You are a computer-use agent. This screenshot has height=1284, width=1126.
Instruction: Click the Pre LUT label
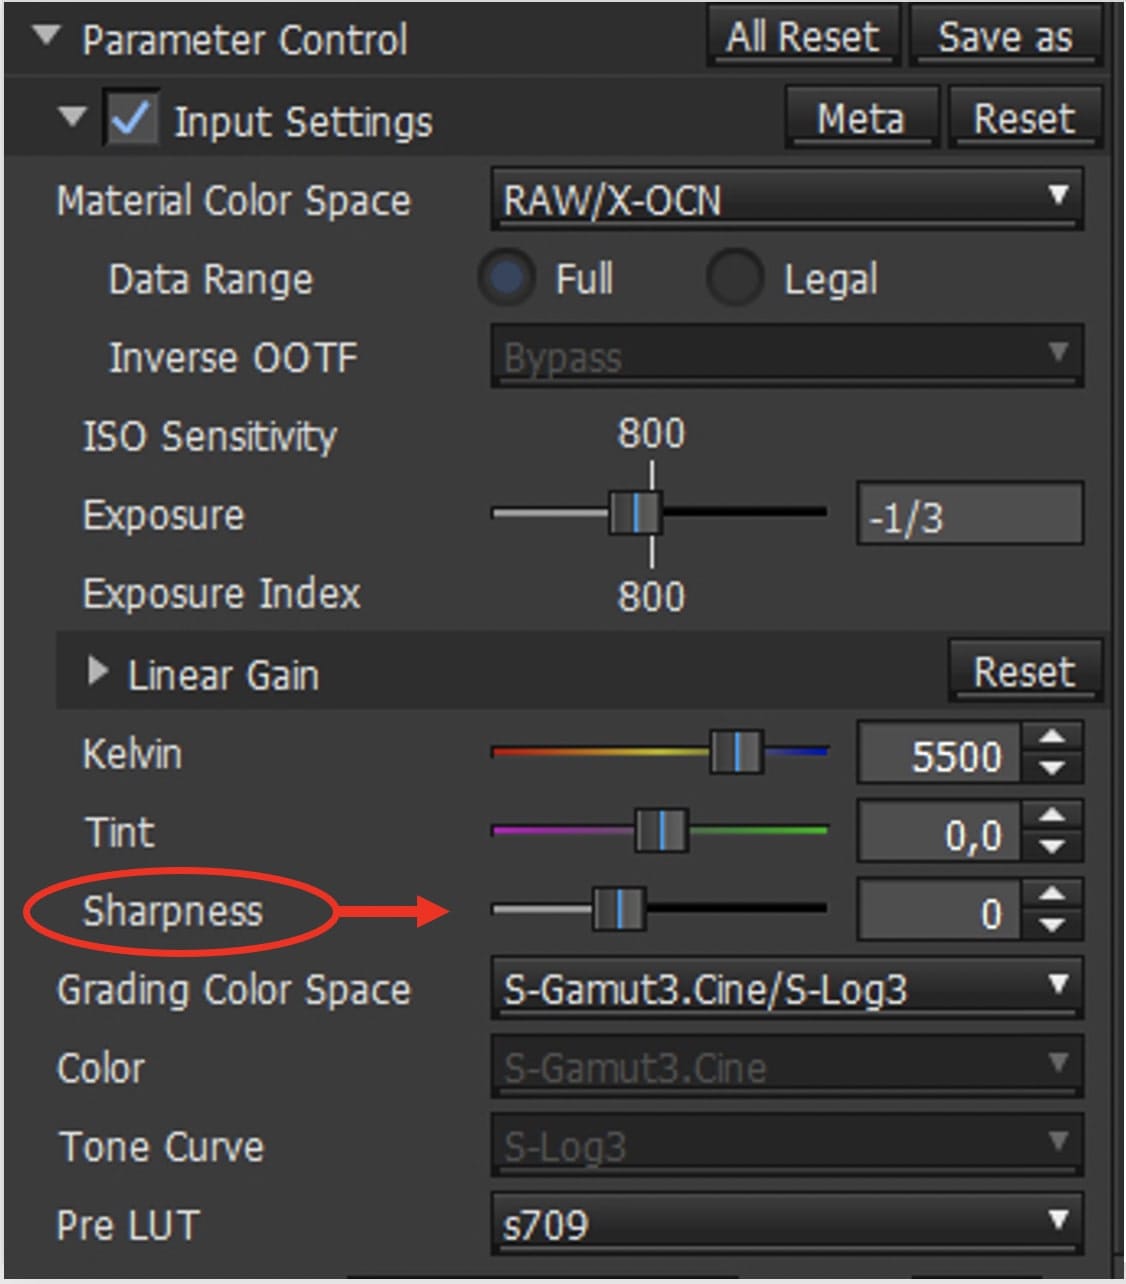point(128,1225)
